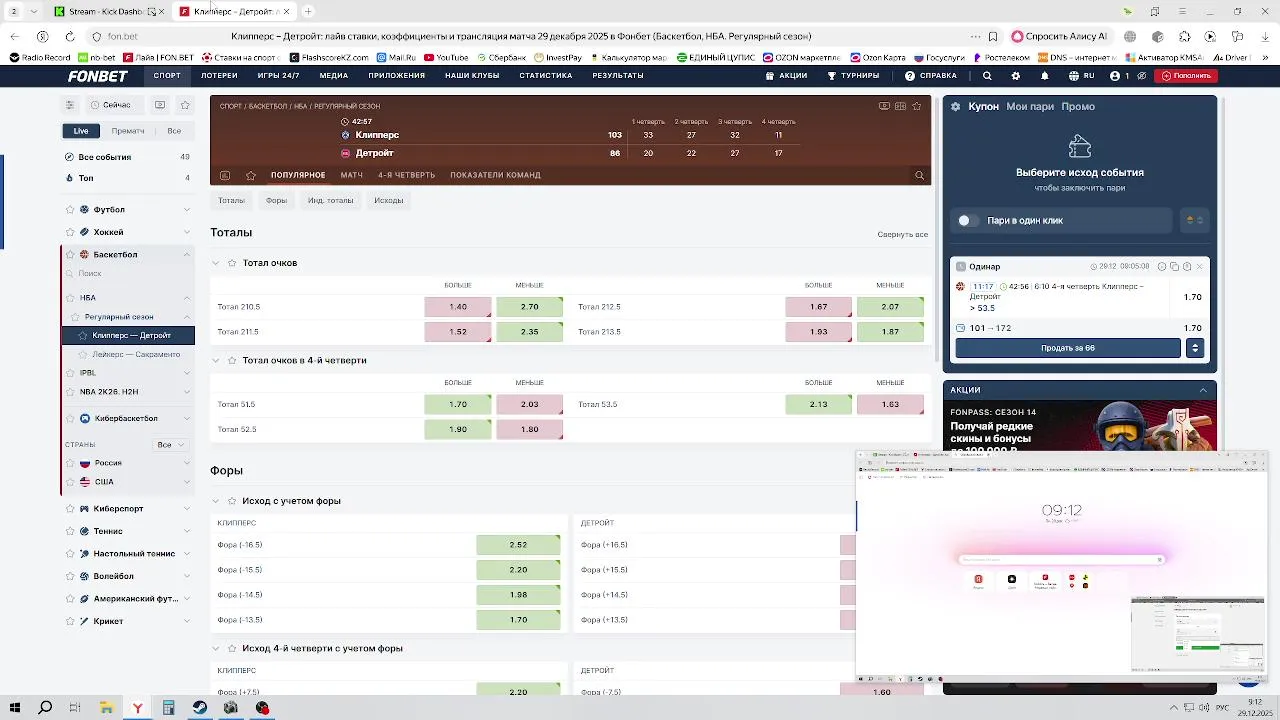Star the Тотал очков в 4-й четверти market
The width and height of the screenshot is (1280, 720).
point(232,360)
